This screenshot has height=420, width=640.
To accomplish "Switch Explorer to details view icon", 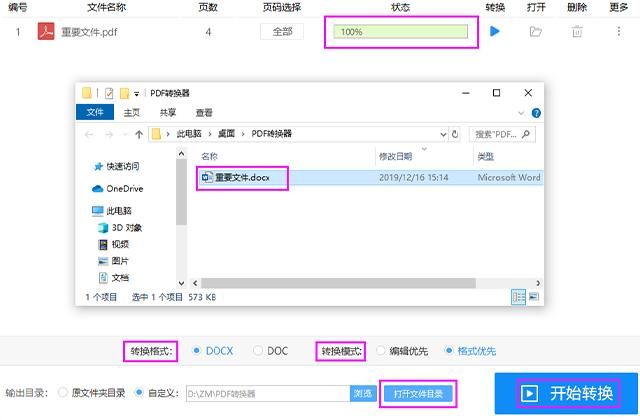I will (518, 297).
